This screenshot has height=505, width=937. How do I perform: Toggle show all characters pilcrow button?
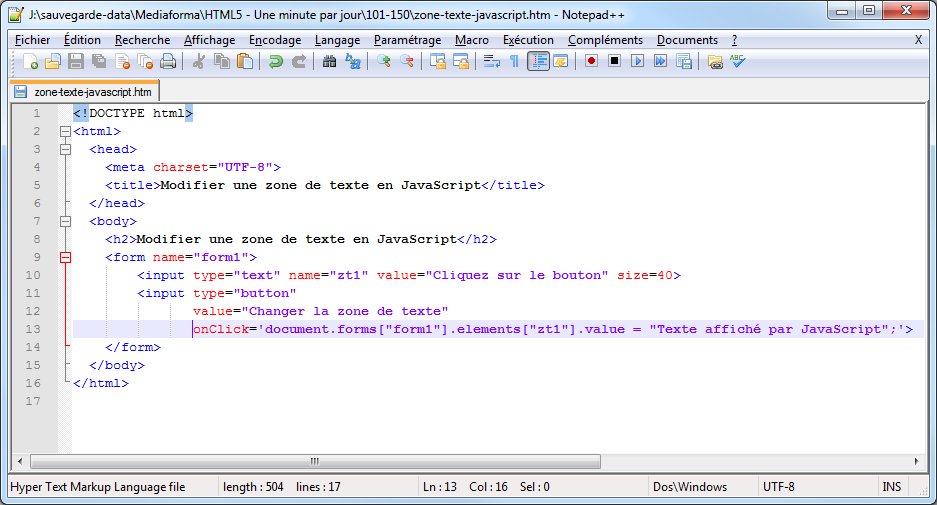point(515,62)
